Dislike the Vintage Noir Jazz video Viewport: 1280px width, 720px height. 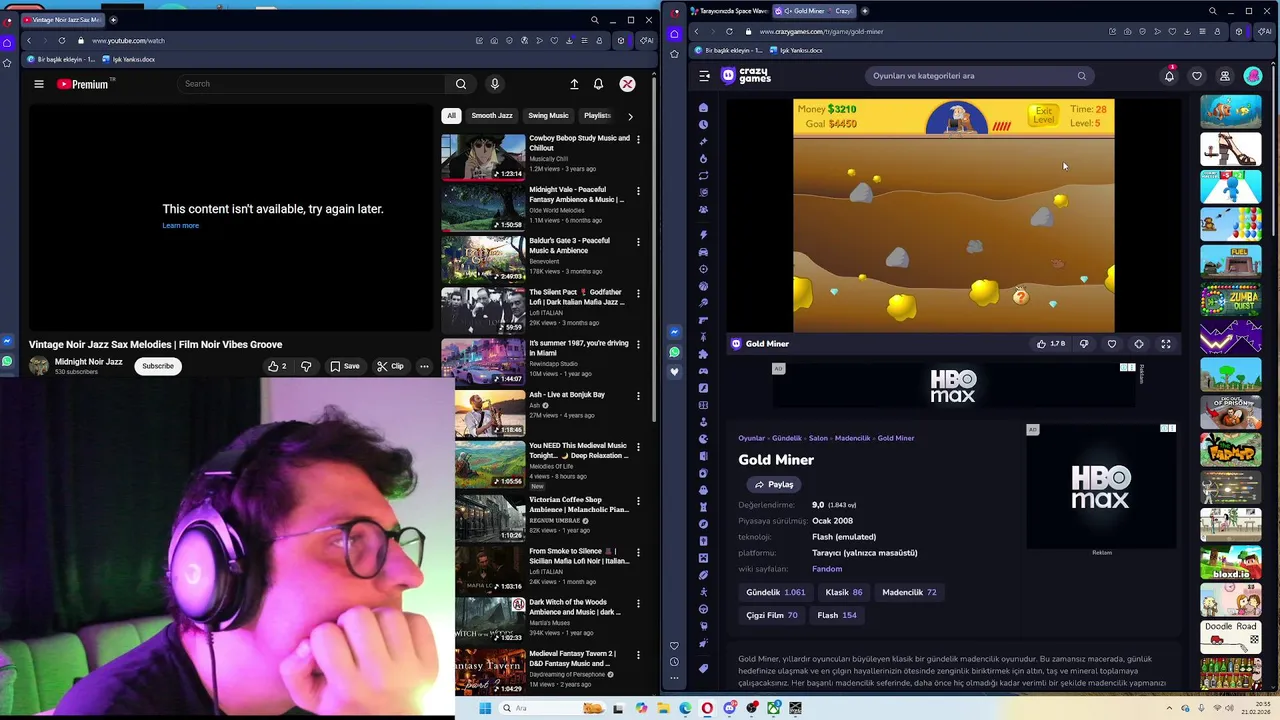[306, 366]
